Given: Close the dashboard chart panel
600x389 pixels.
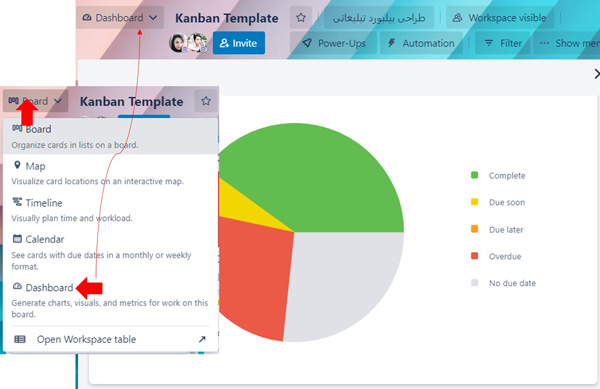Looking at the screenshot, I should tap(597, 73).
